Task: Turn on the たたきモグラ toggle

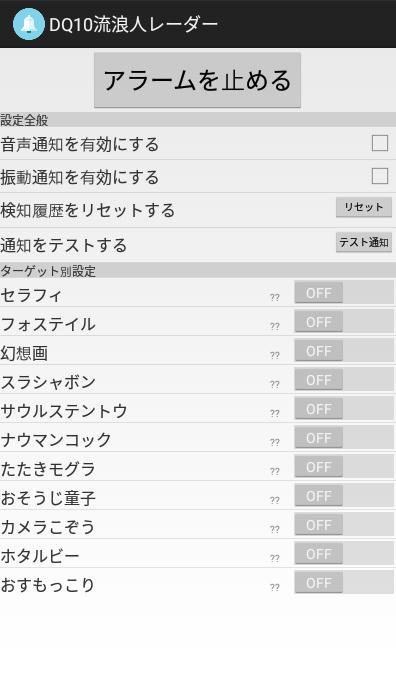Action: (344, 467)
